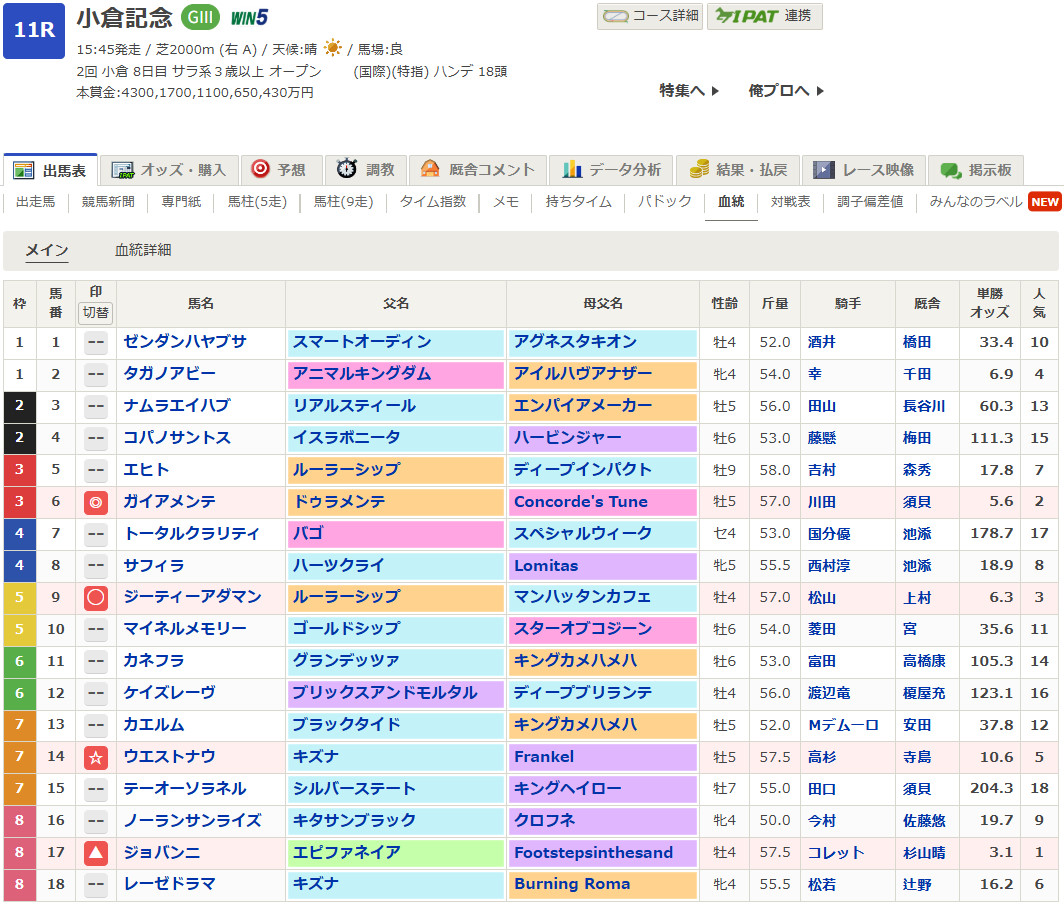Click the IPAT 連携 button
This screenshot has height=906, width=1064.
pyautogui.click(x=765, y=16)
